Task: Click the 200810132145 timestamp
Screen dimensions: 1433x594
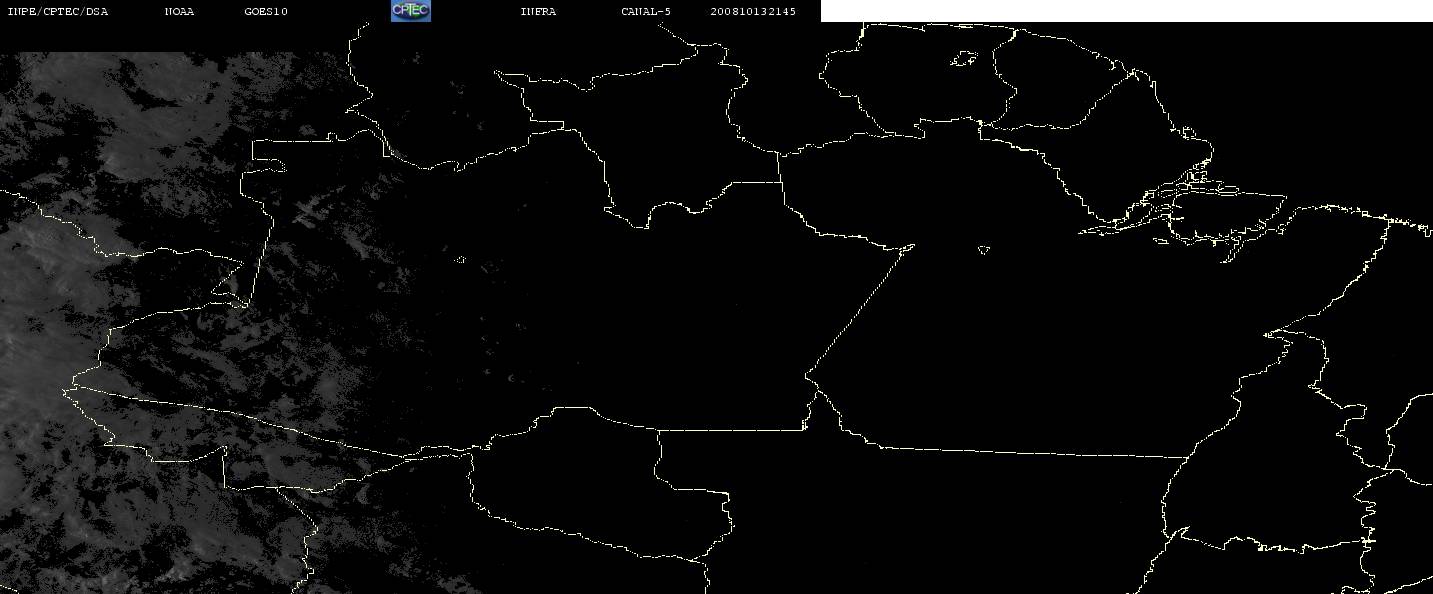Action: click(753, 12)
